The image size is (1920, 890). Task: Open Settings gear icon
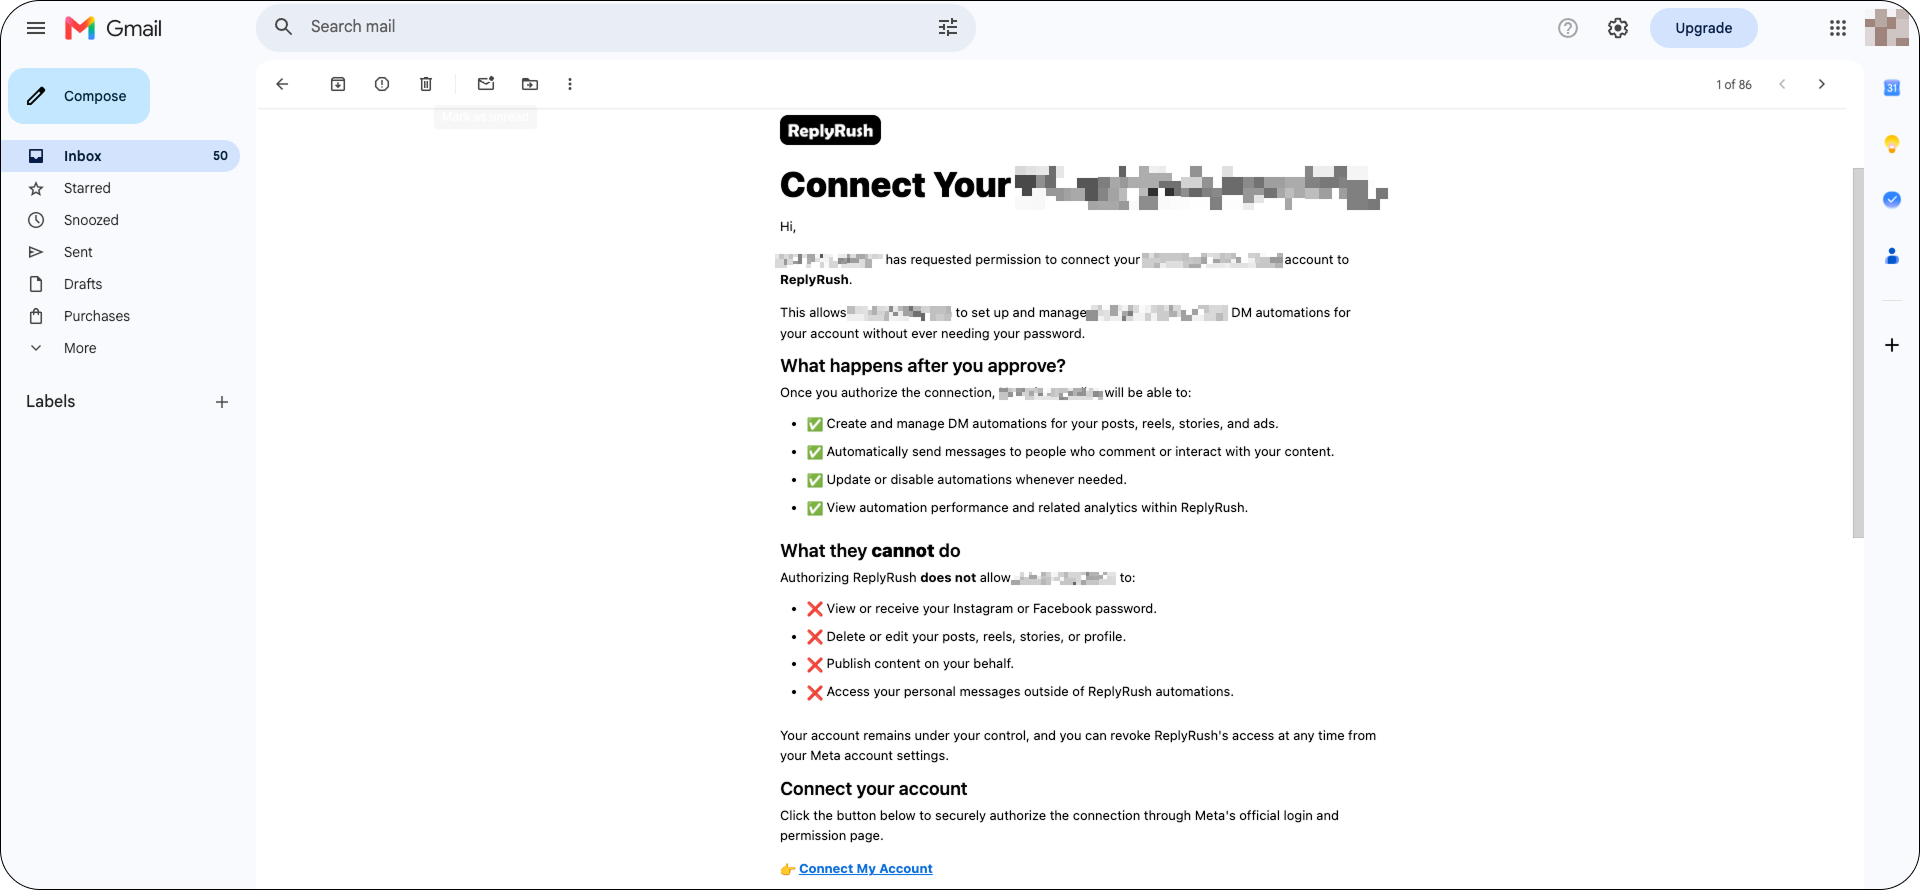tap(1618, 28)
